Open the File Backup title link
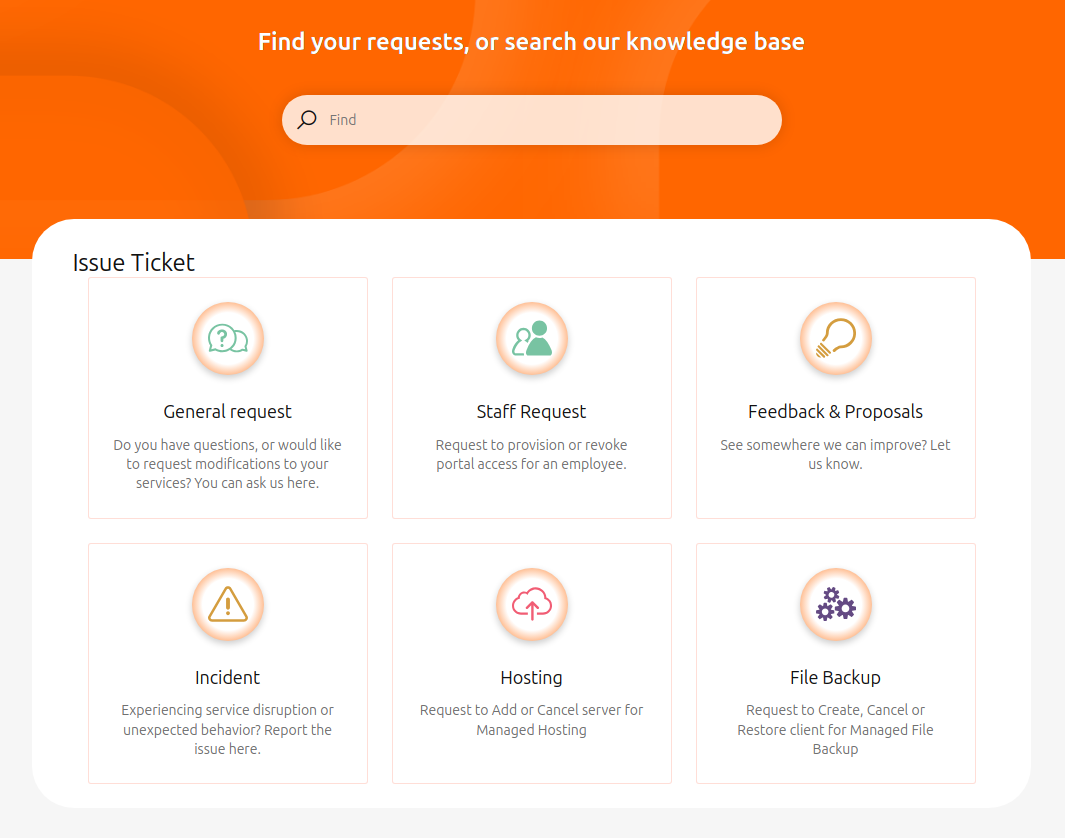1065x838 pixels. click(x=836, y=678)
